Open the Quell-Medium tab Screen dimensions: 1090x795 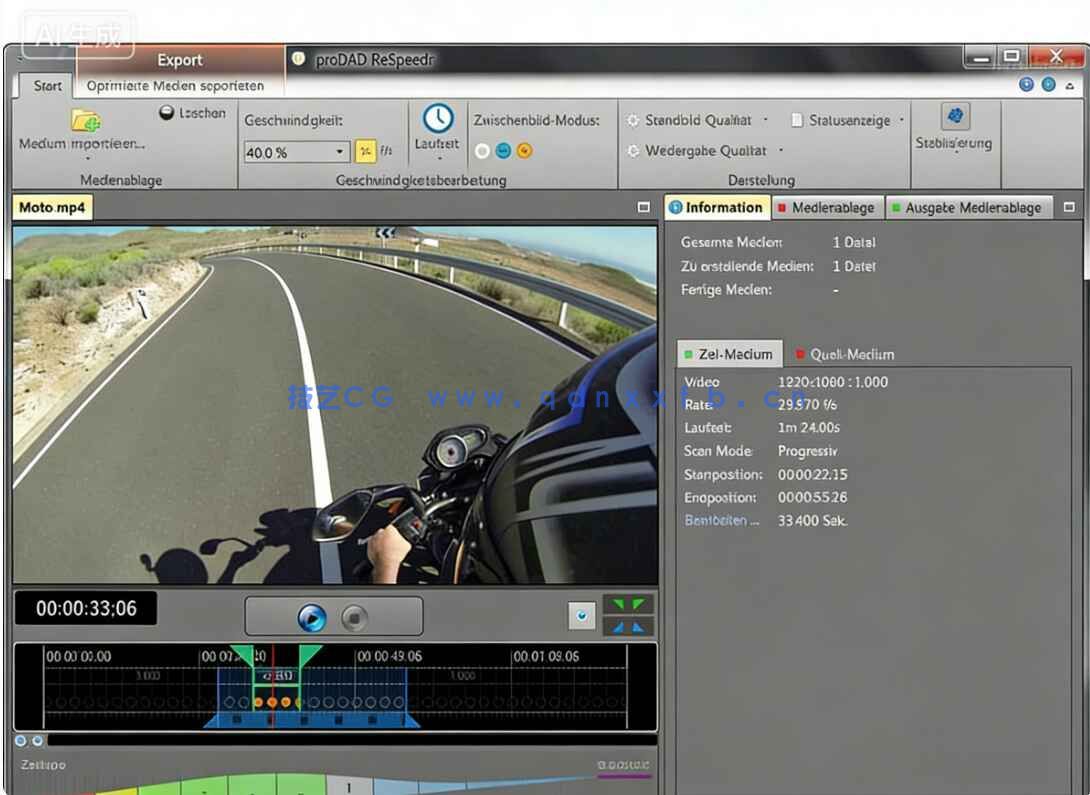(844, 354)
